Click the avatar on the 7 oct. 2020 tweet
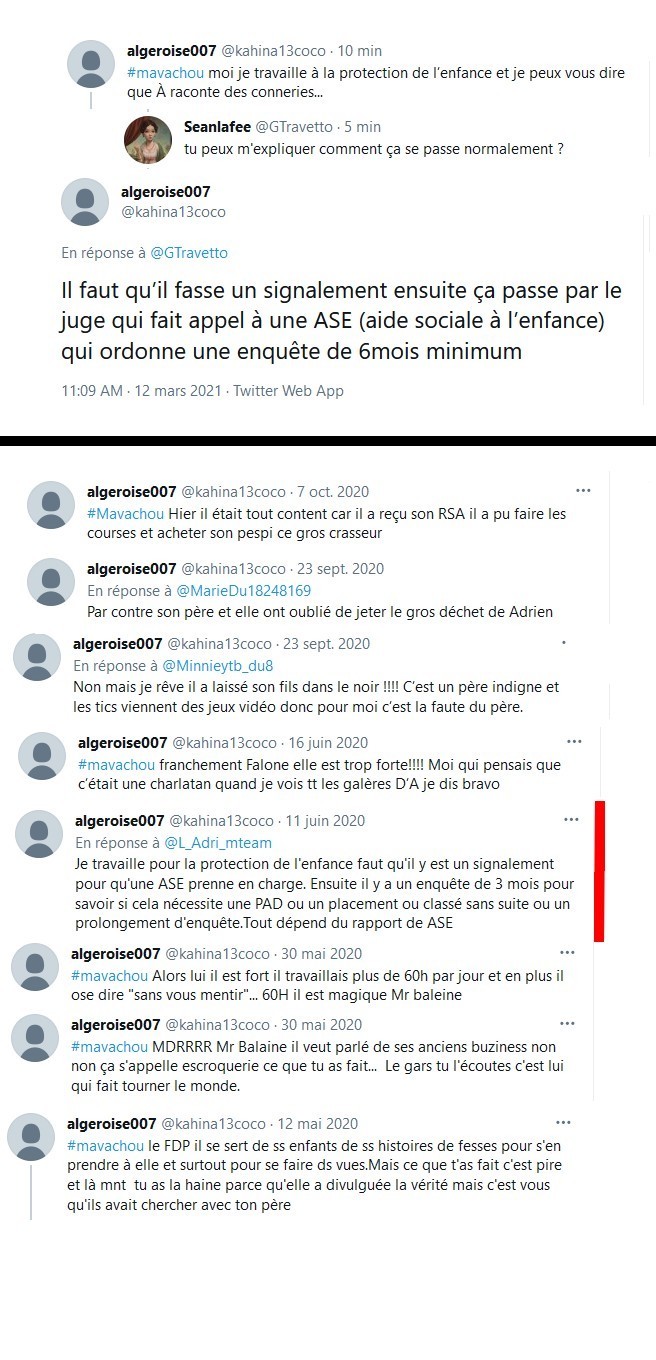The image size is (656, 1360). [x=50, y=506]
